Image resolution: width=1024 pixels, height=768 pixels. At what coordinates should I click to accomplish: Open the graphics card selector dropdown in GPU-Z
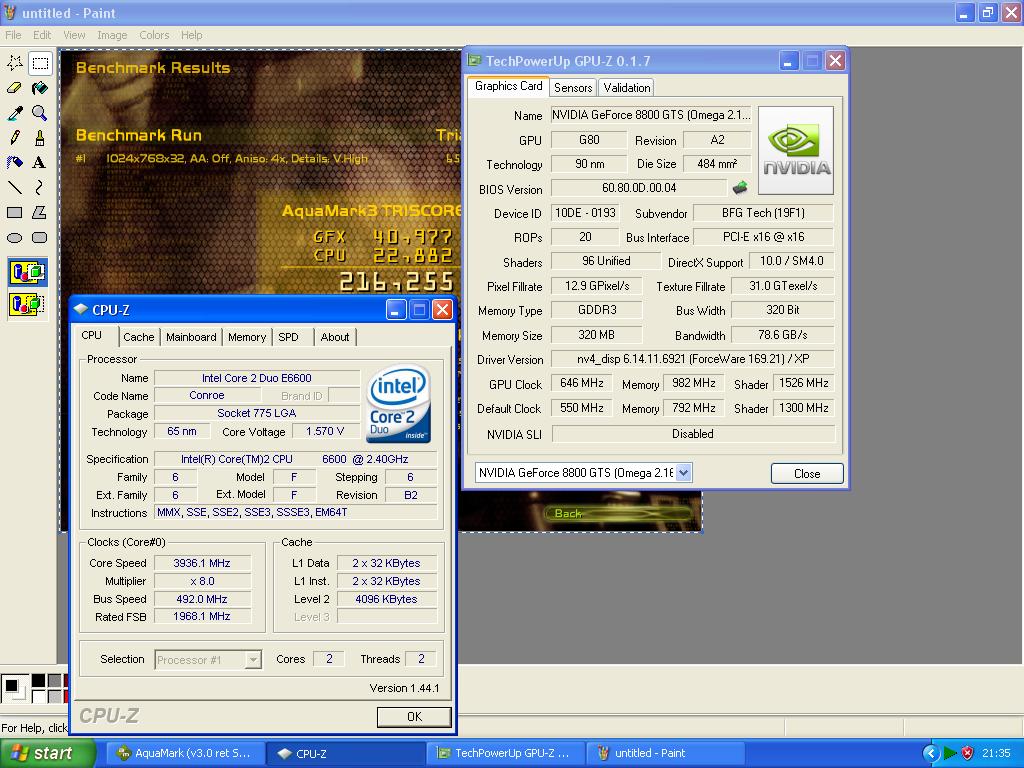point(683,472)
